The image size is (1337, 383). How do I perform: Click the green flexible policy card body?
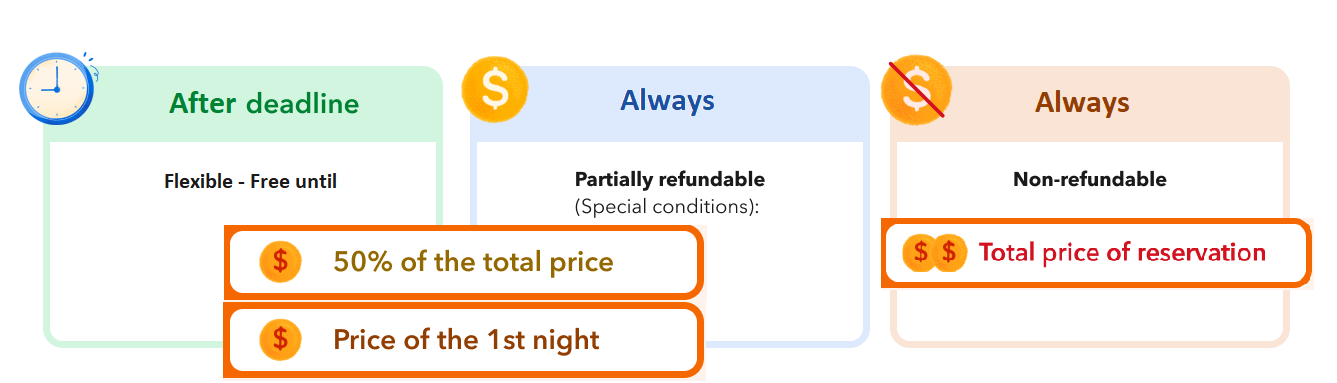pos(242,241)
